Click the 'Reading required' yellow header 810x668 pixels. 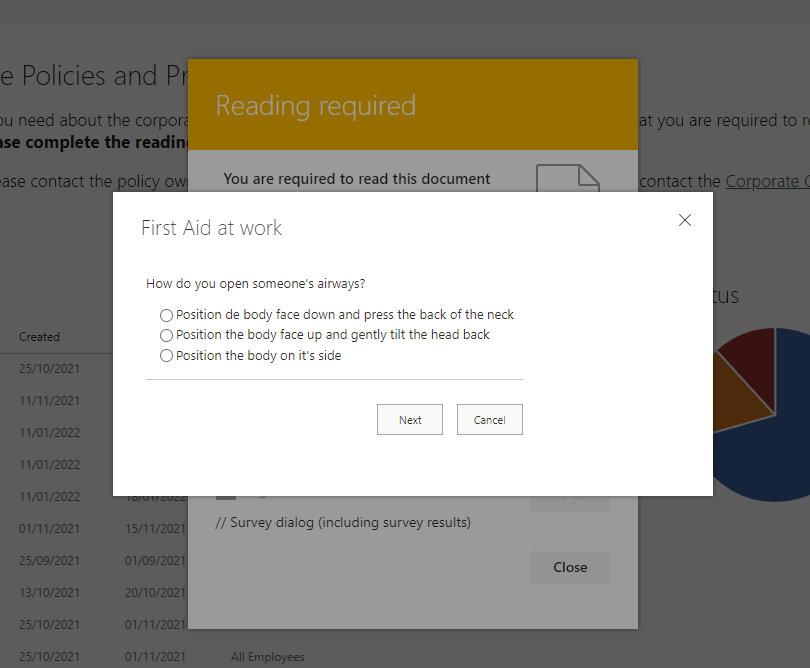click(x=412, y=105)
